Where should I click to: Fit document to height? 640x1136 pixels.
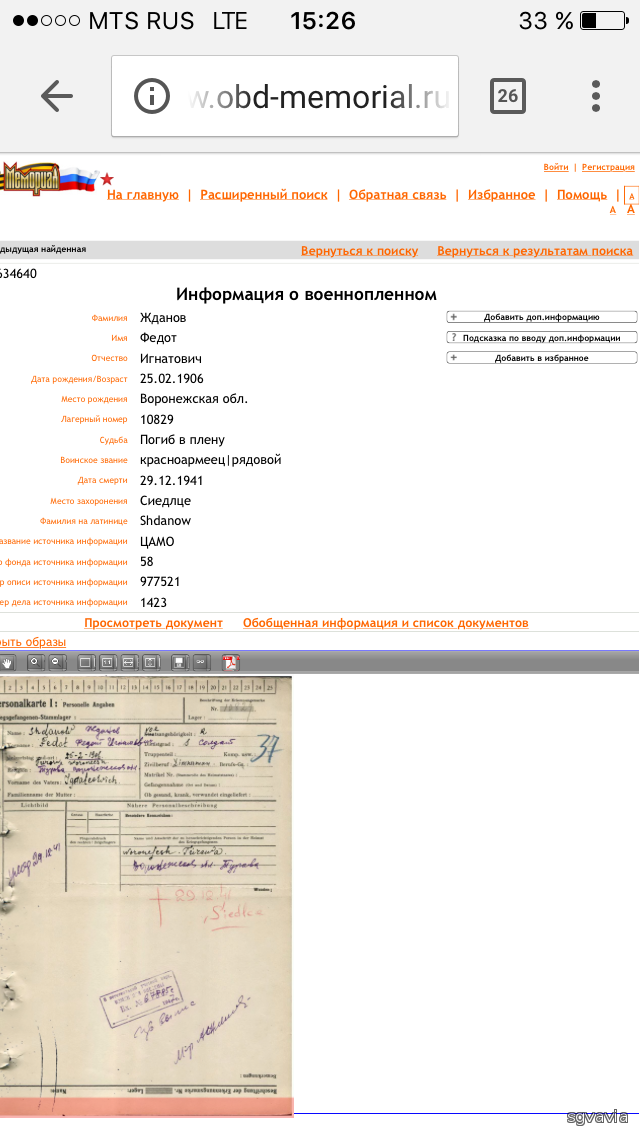(x=150, y=662)
